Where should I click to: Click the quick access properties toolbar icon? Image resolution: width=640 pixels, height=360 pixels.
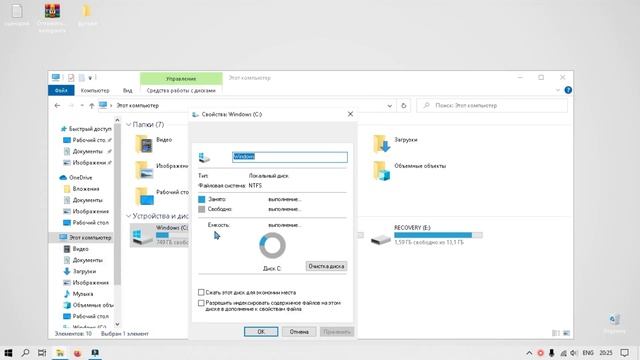[71, 78]
